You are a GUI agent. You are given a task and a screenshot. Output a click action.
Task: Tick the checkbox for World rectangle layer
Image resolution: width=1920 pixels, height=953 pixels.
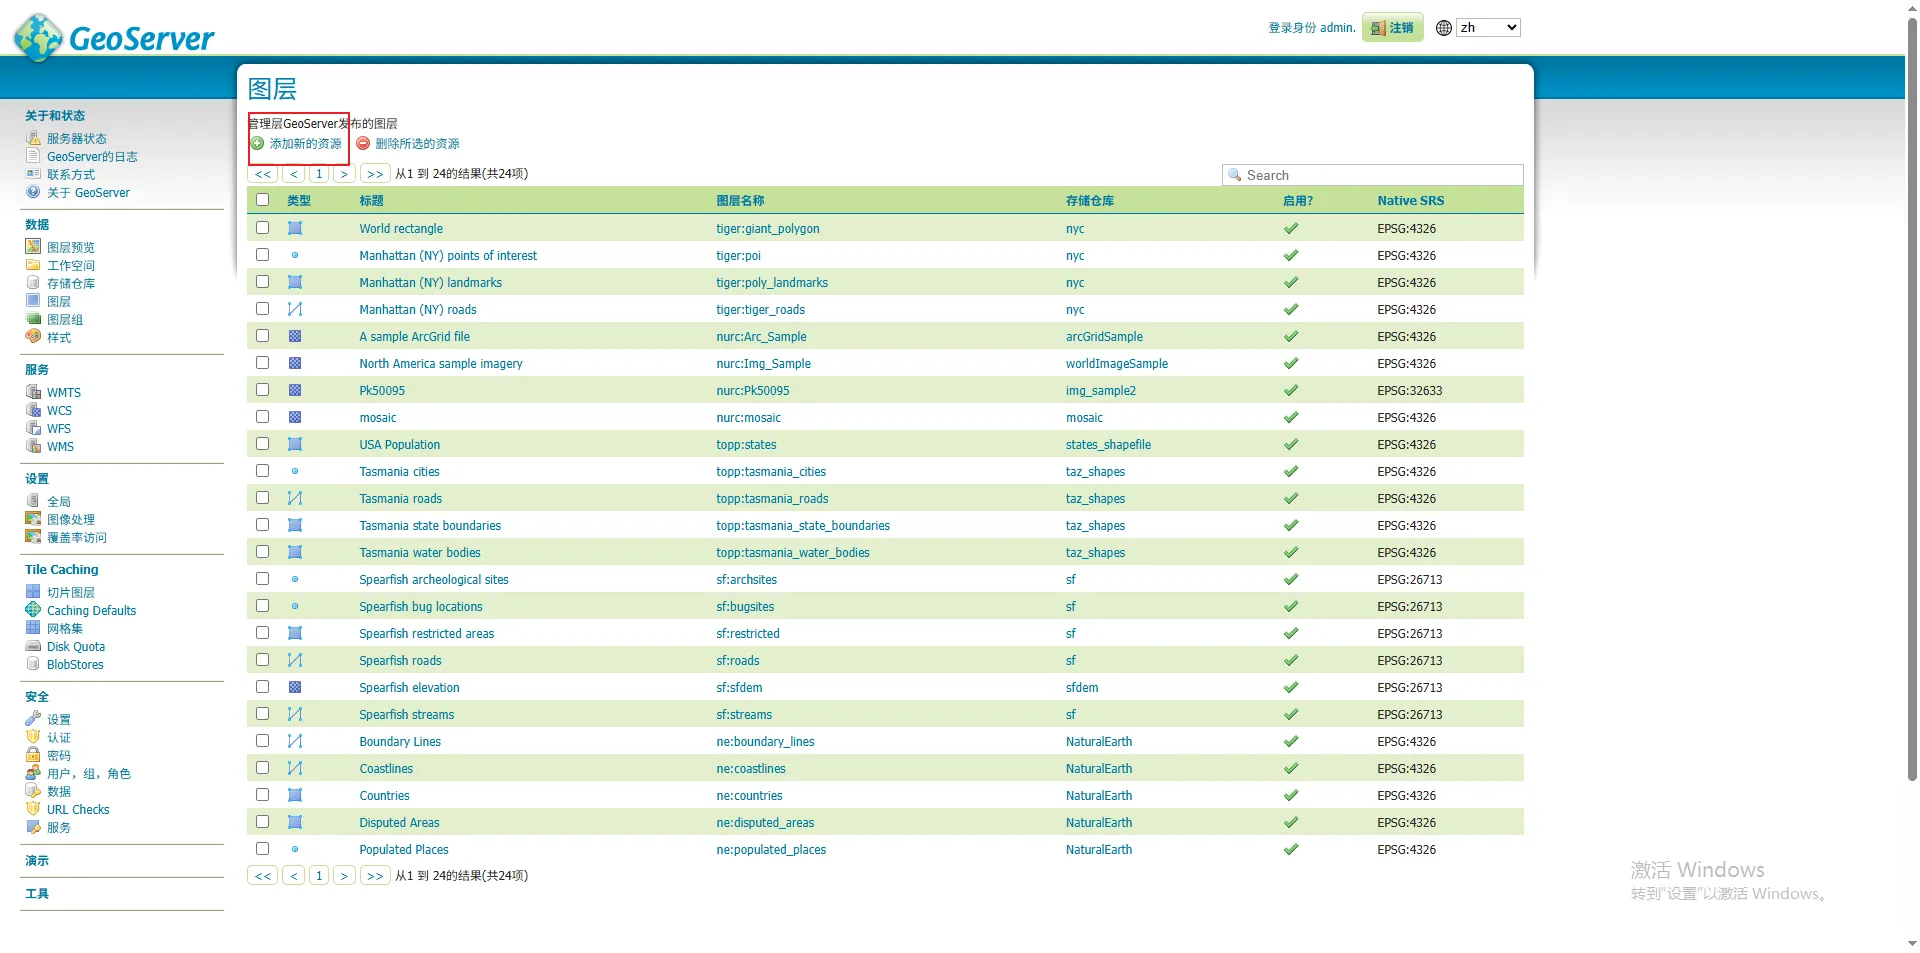tap(262, 228)
